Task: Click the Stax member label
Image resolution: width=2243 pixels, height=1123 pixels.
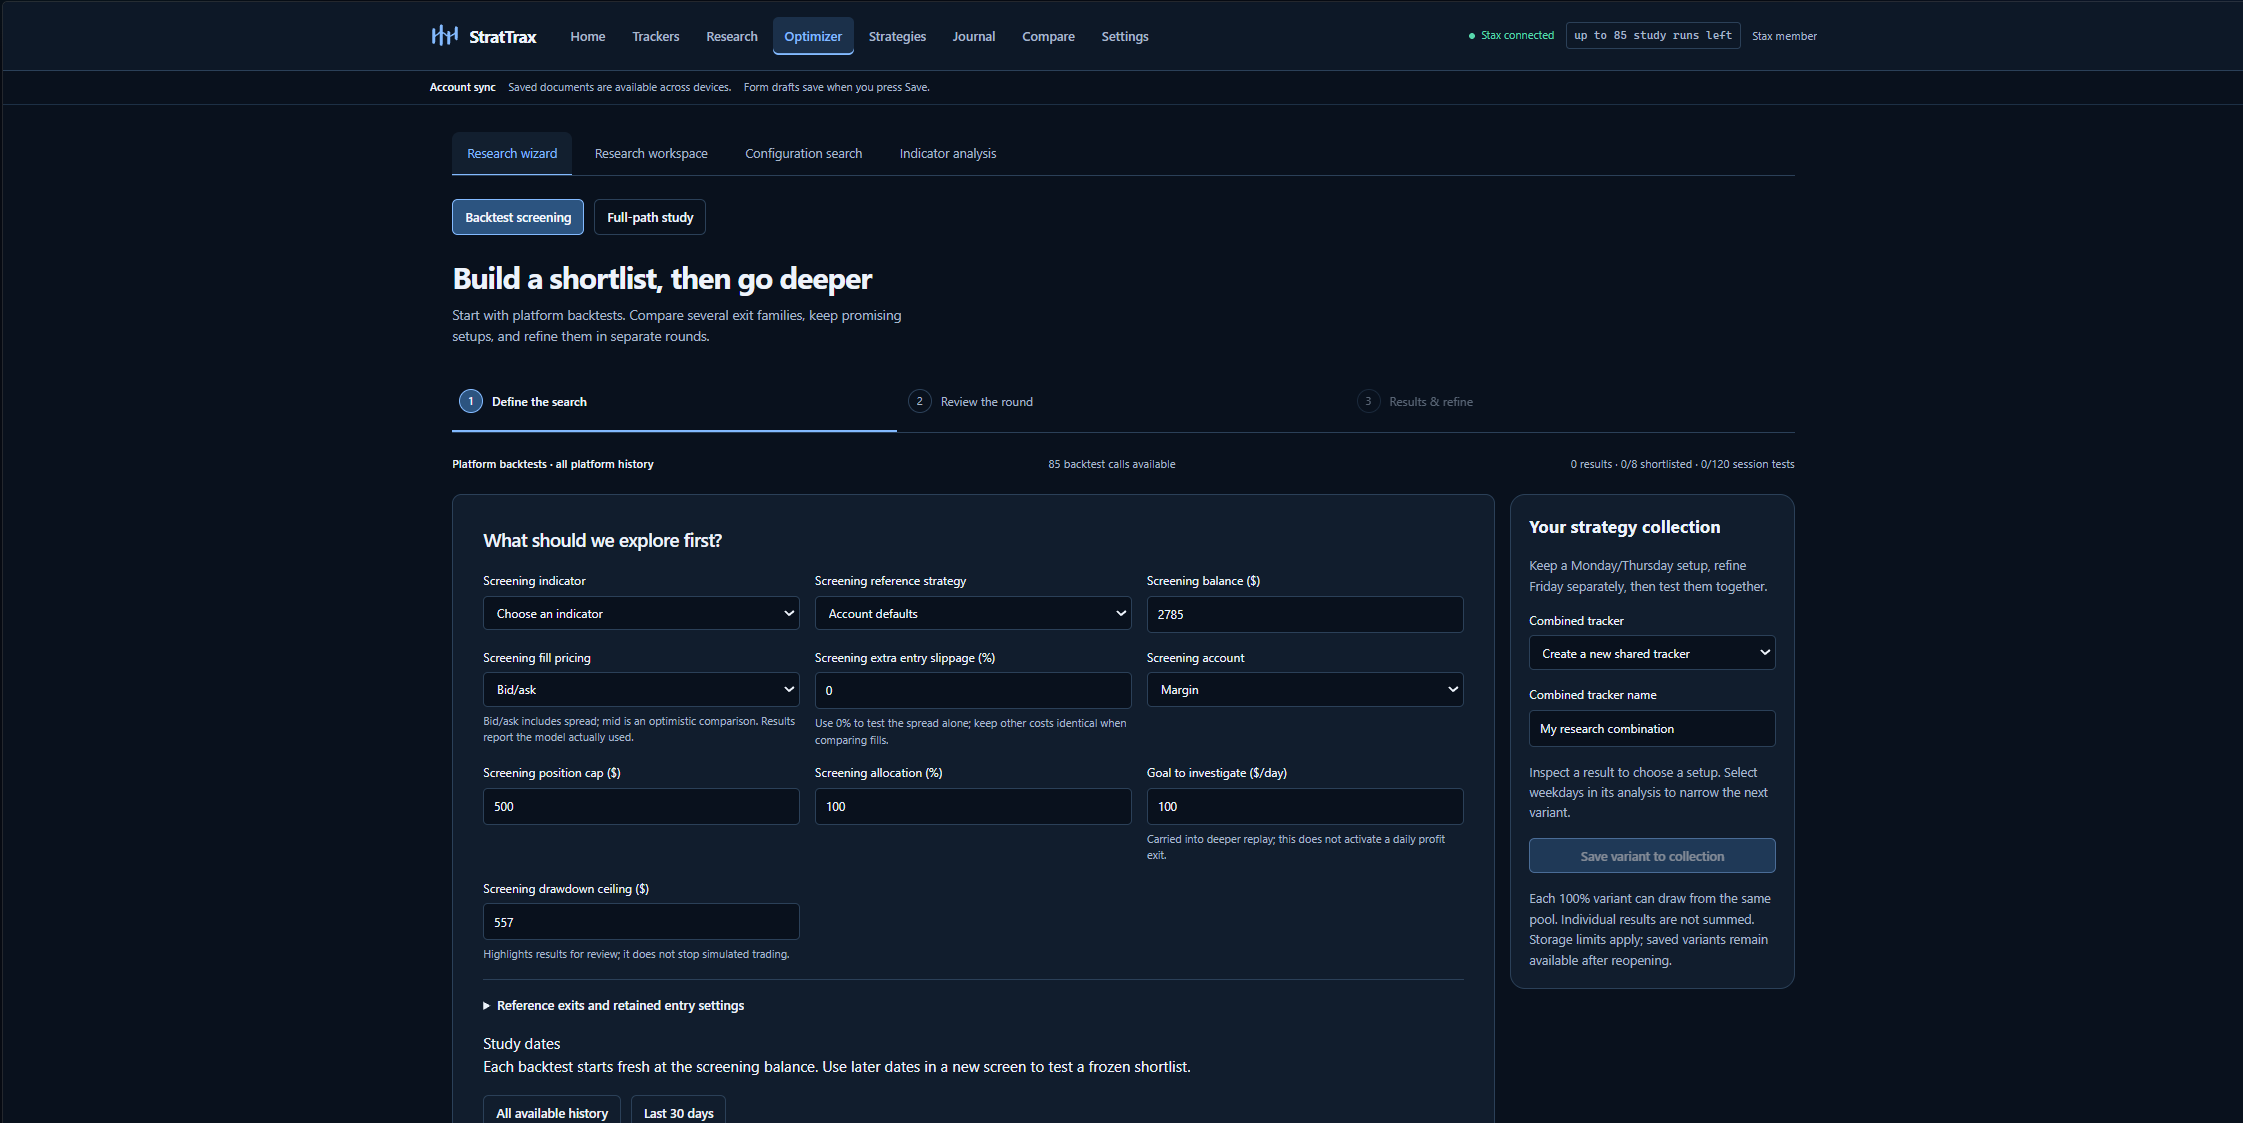Action: (1784, 36)
